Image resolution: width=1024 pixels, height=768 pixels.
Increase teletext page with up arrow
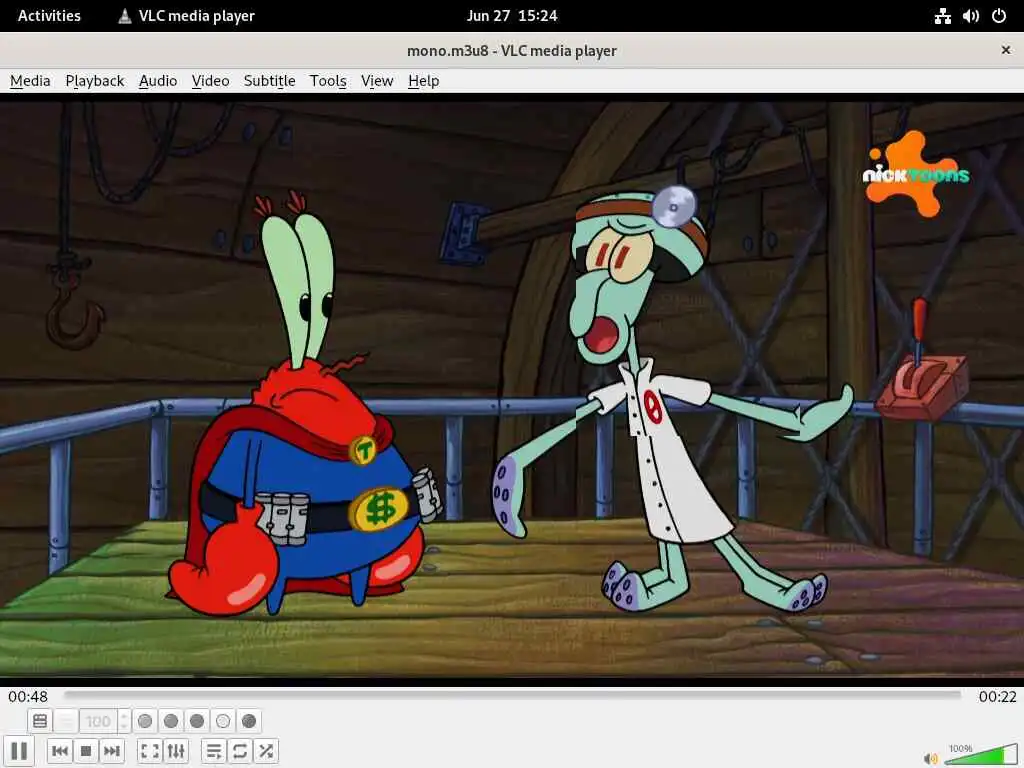[x=124, y=716]
